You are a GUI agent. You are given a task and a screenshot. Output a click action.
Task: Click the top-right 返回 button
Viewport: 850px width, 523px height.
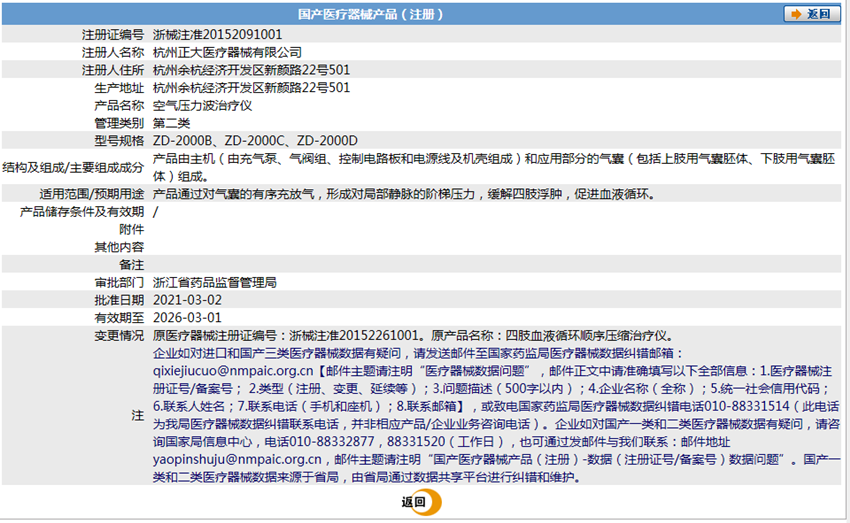(x=812, y=14)
